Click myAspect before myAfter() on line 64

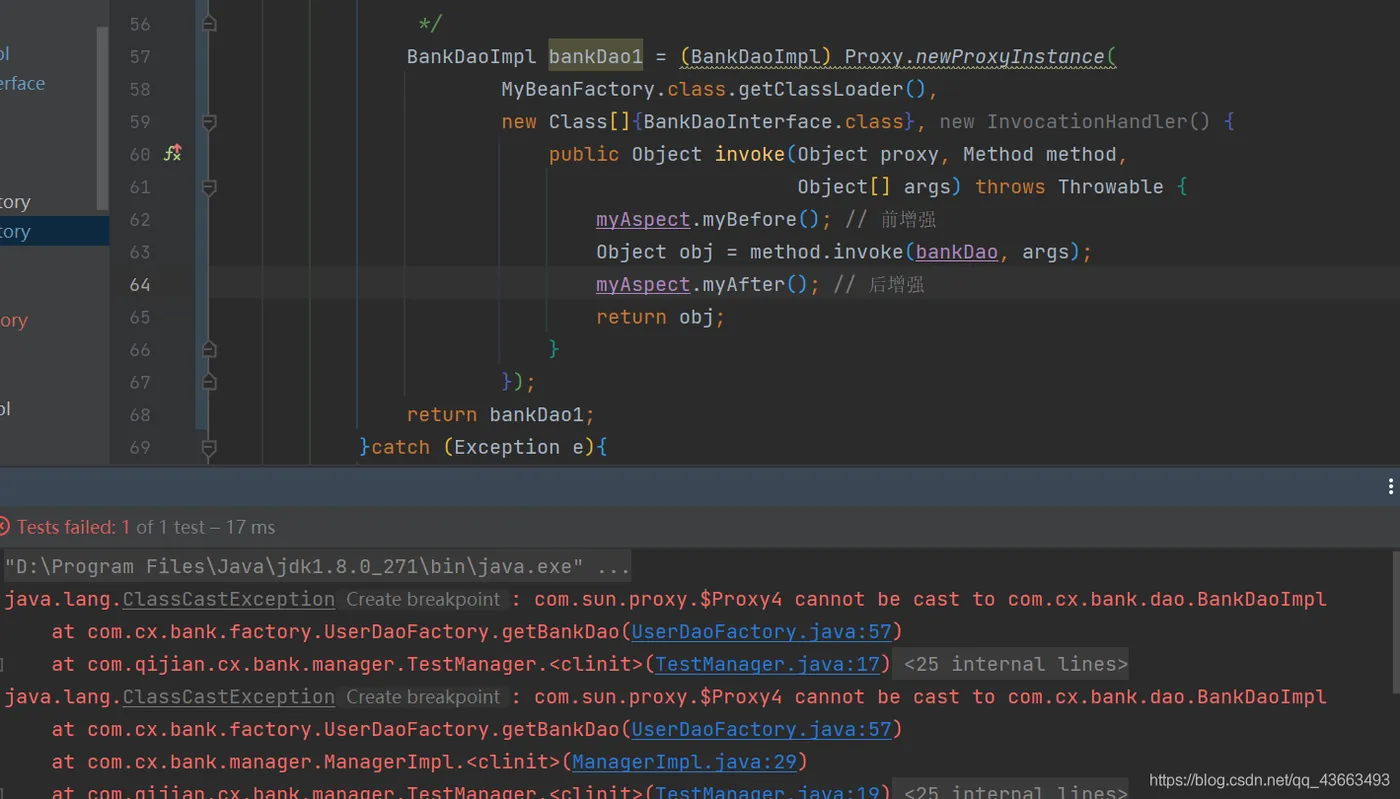tap(643, 285)
